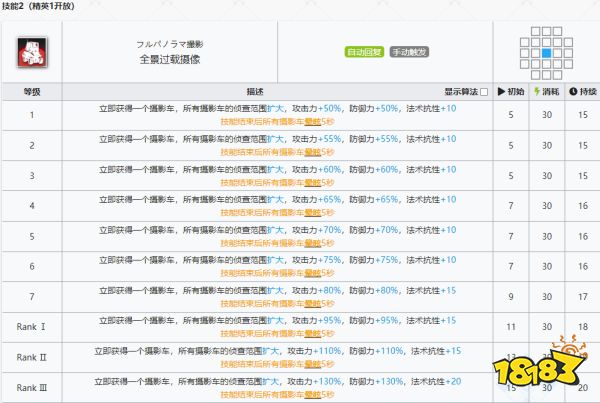Open the 晕眩 link in level 5 row

tap(313, 243)
